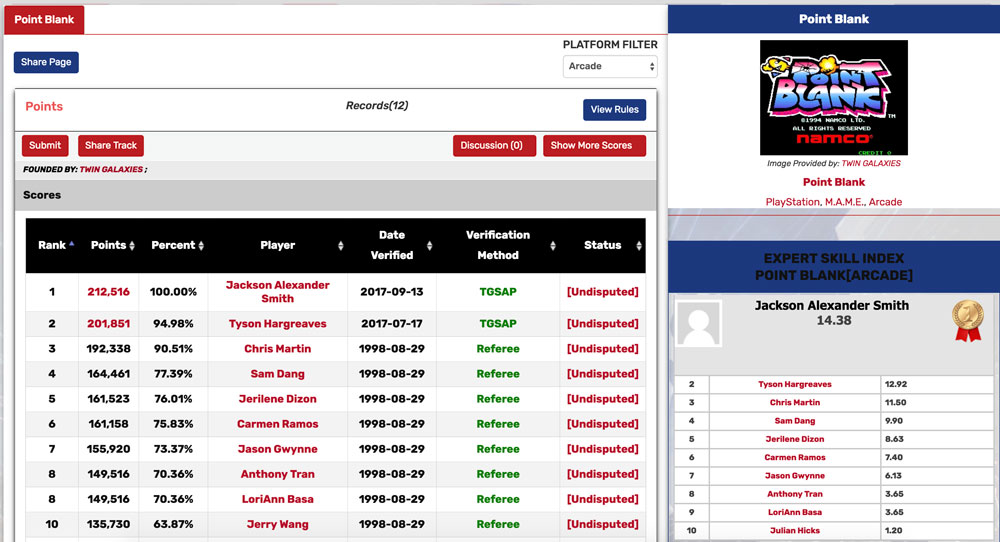This screenshot has height=542, width=1000.
Task: Open LoriAnn Basa in scores table
Action: 277,499
